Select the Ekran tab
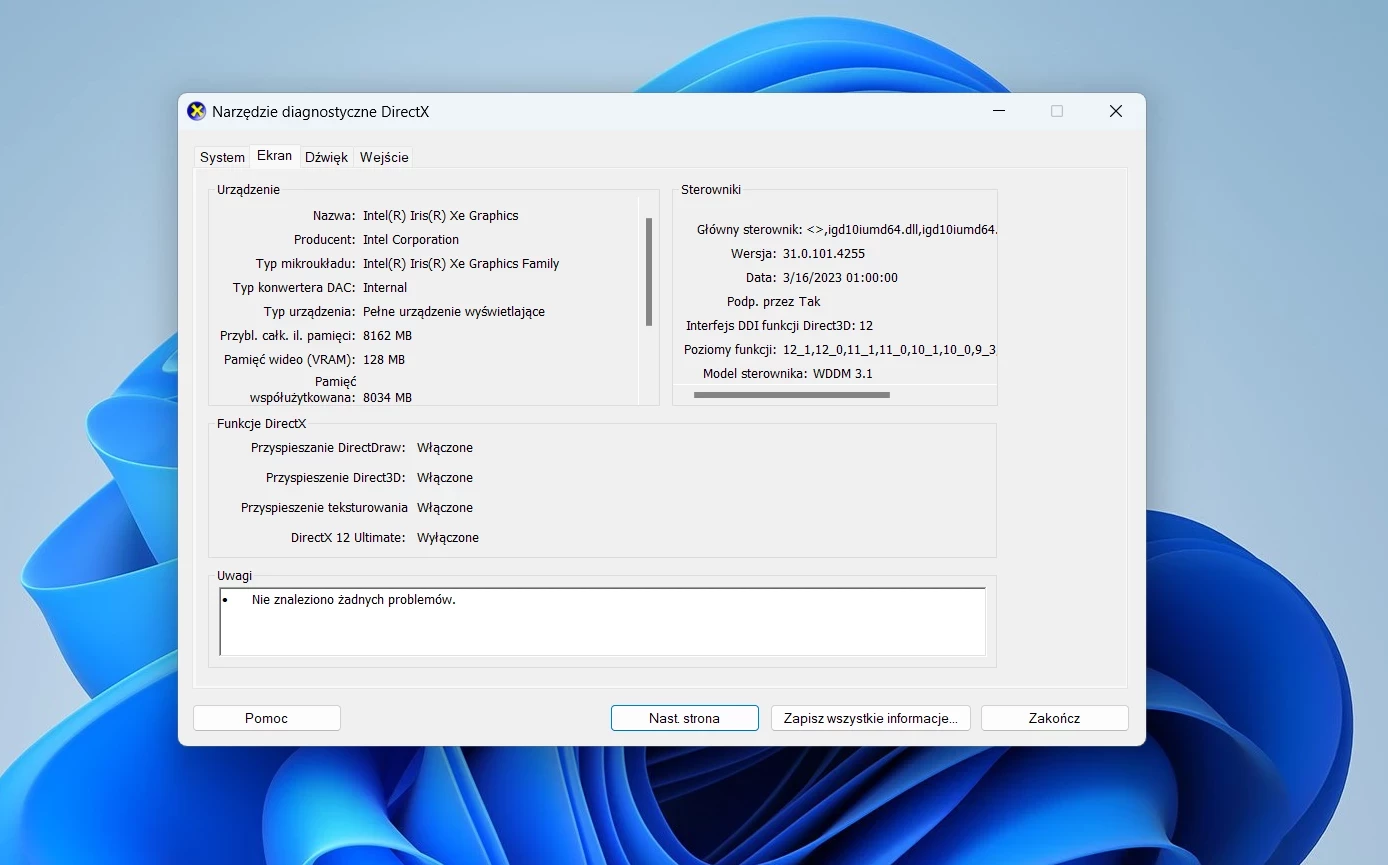This screenshot has width=1388, height=865. click(275, 156)
